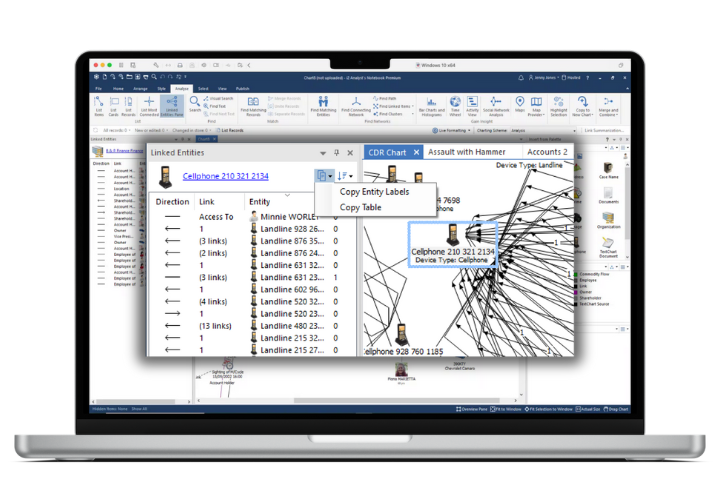Open Linked Entities panel options arrow
Screen dimensions: 720x500
[x=323, y=153]
